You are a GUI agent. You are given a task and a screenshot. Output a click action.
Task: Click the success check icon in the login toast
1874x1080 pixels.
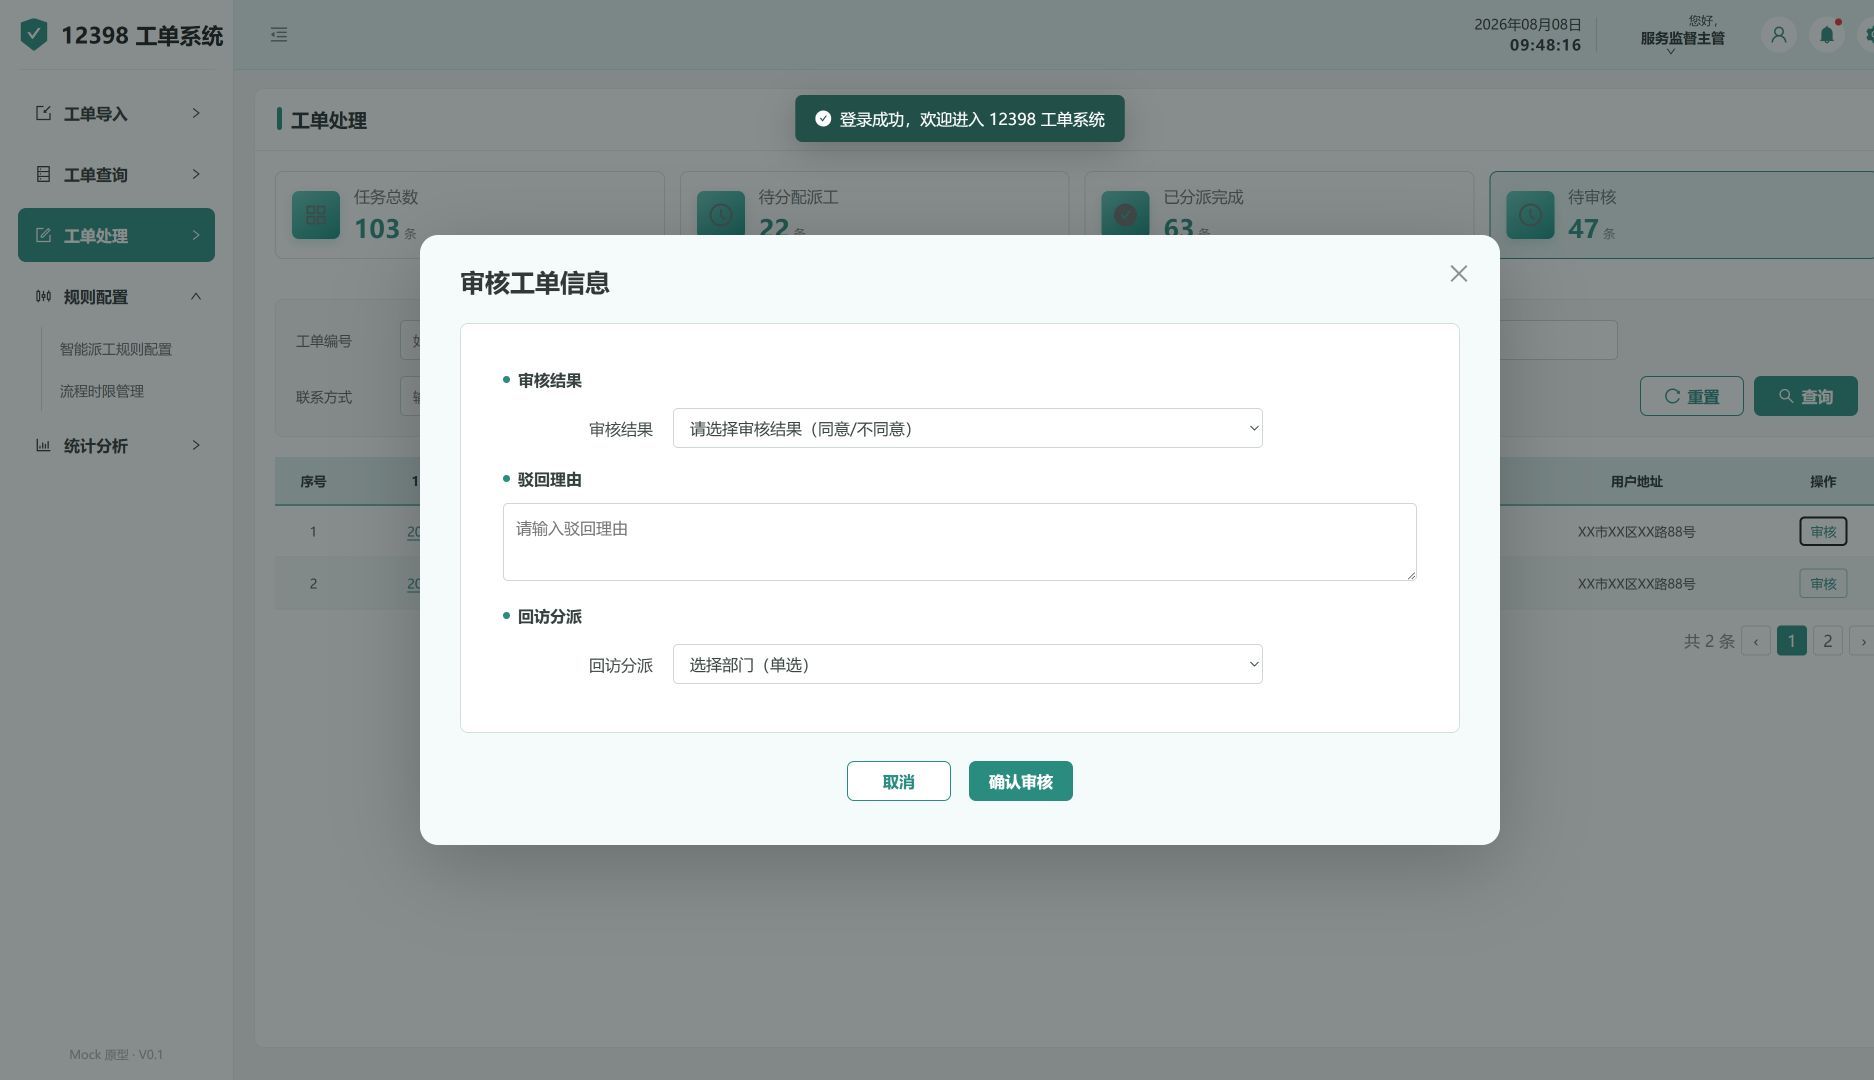click(x=823, y=119)
